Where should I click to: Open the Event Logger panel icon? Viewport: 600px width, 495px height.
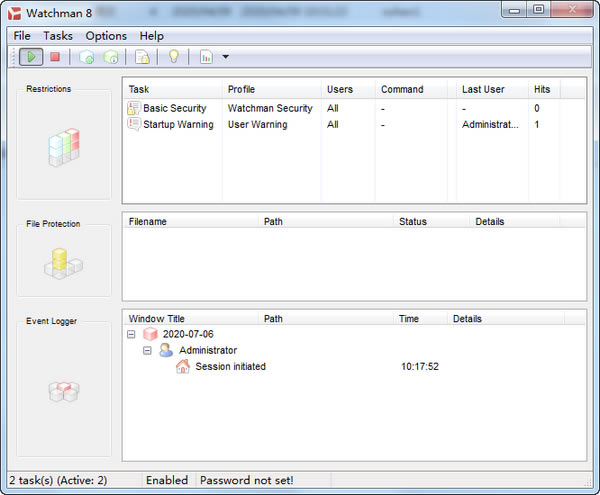(x=64, y=391)
